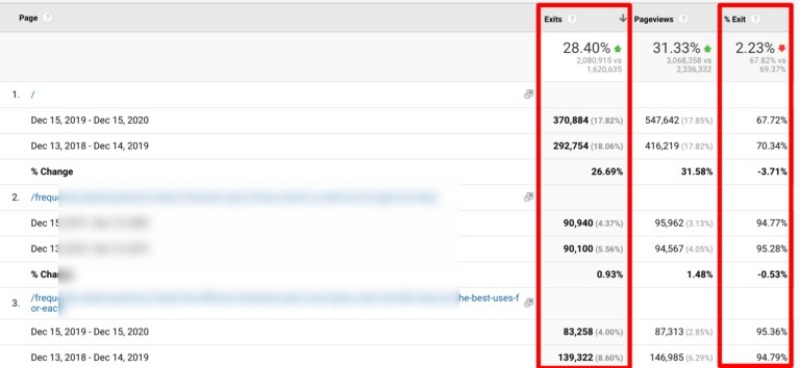Open the row 3 link ending best-uses-f
Screen dimensions: 800x368
pos(275,303)
